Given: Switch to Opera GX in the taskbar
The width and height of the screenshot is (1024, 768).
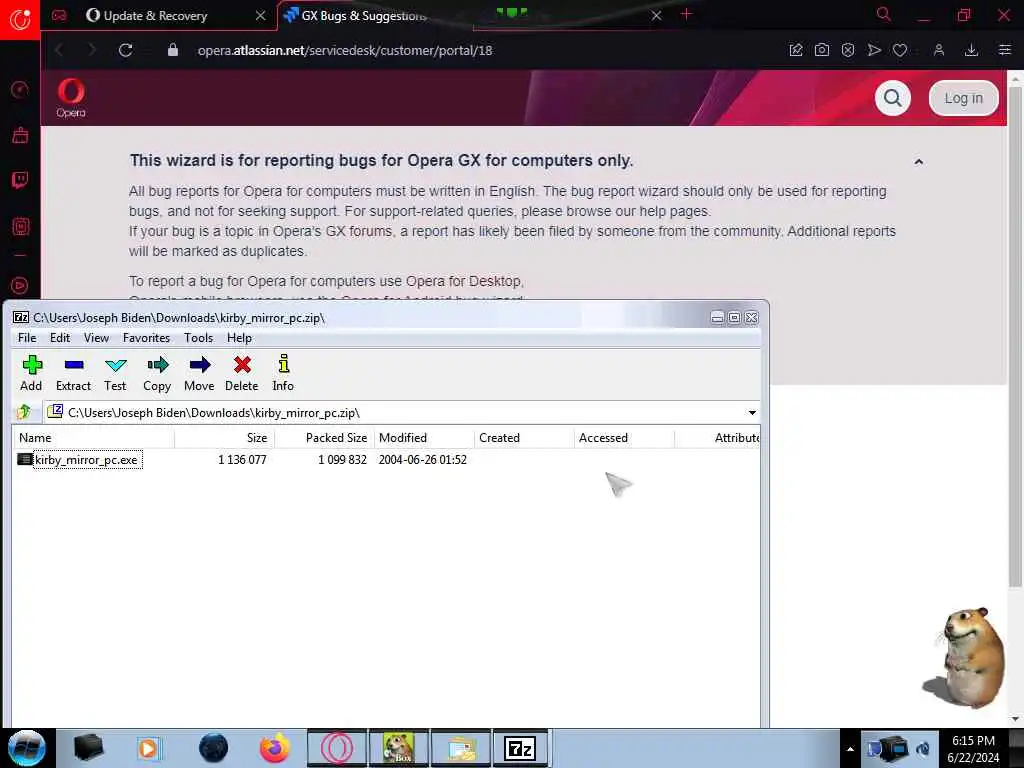Looking at the screenshot, I should pyautogui.click(x=336, y=748).
